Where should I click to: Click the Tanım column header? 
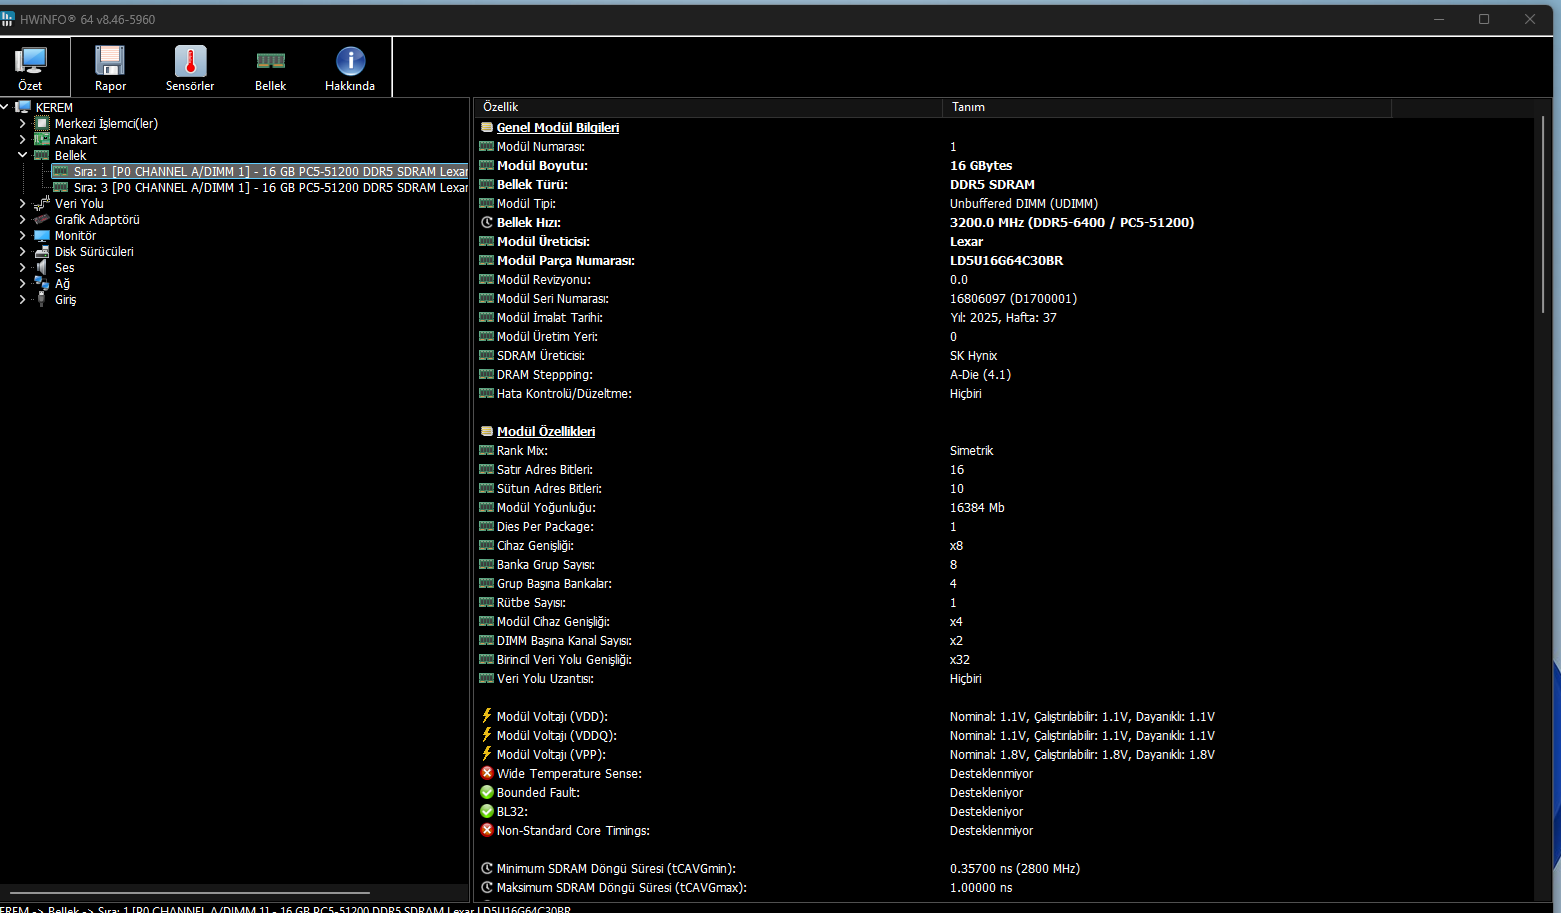[1166, 107]
